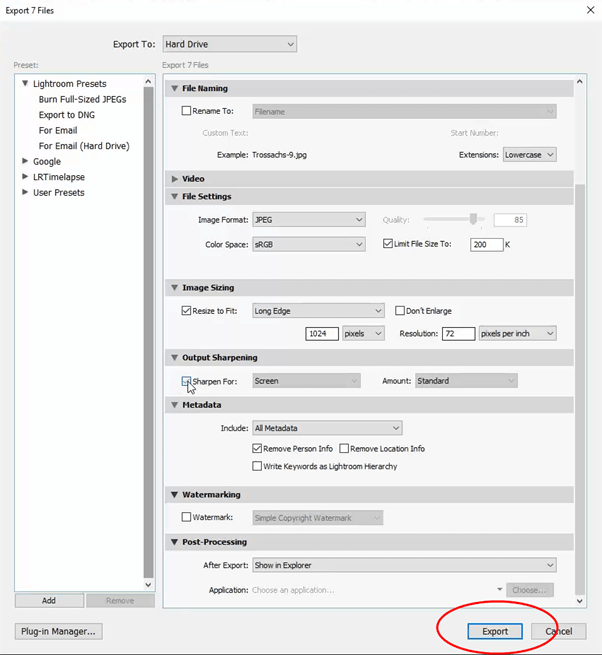Click the settings panel scroll up arrow
This screenshot has width=602, height=655.
579,81
